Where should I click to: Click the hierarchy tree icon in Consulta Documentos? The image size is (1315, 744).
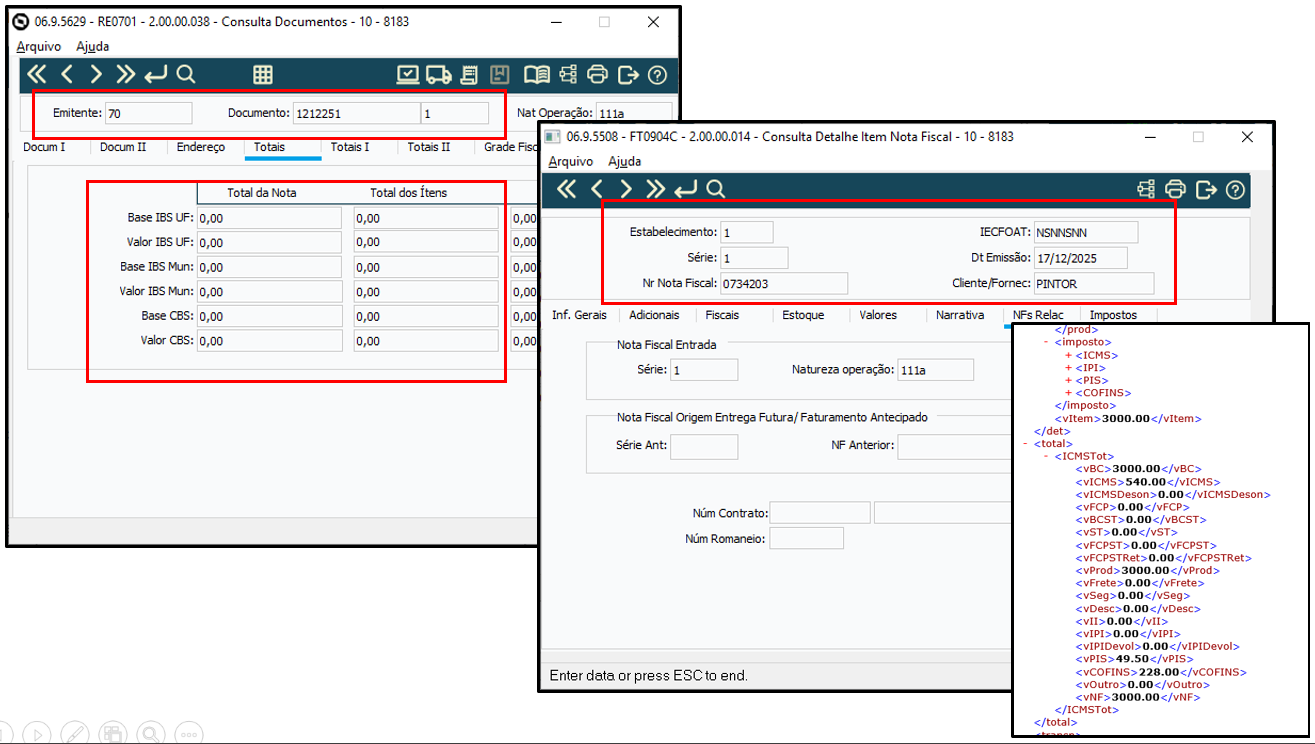coord(568,74)
